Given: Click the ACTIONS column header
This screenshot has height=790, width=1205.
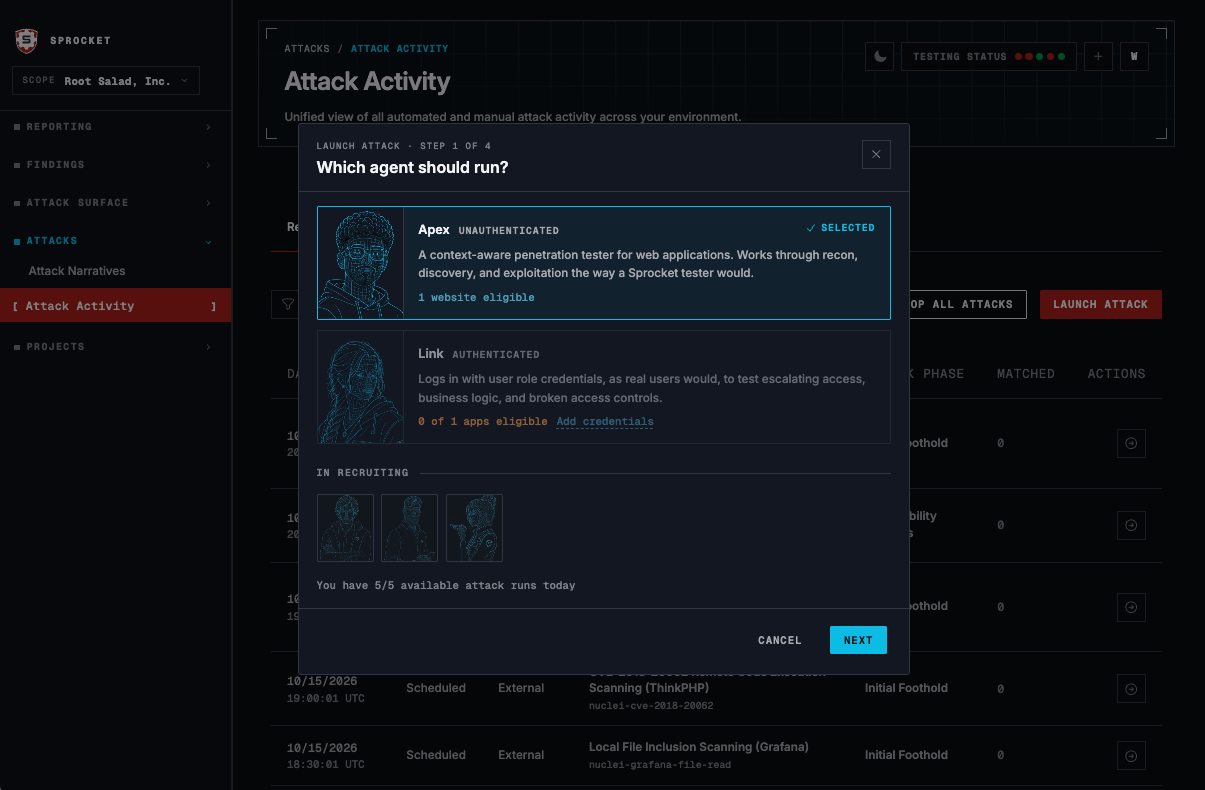Looking at the screenshot, I should pyautogui.click(x=1117, y=374).
